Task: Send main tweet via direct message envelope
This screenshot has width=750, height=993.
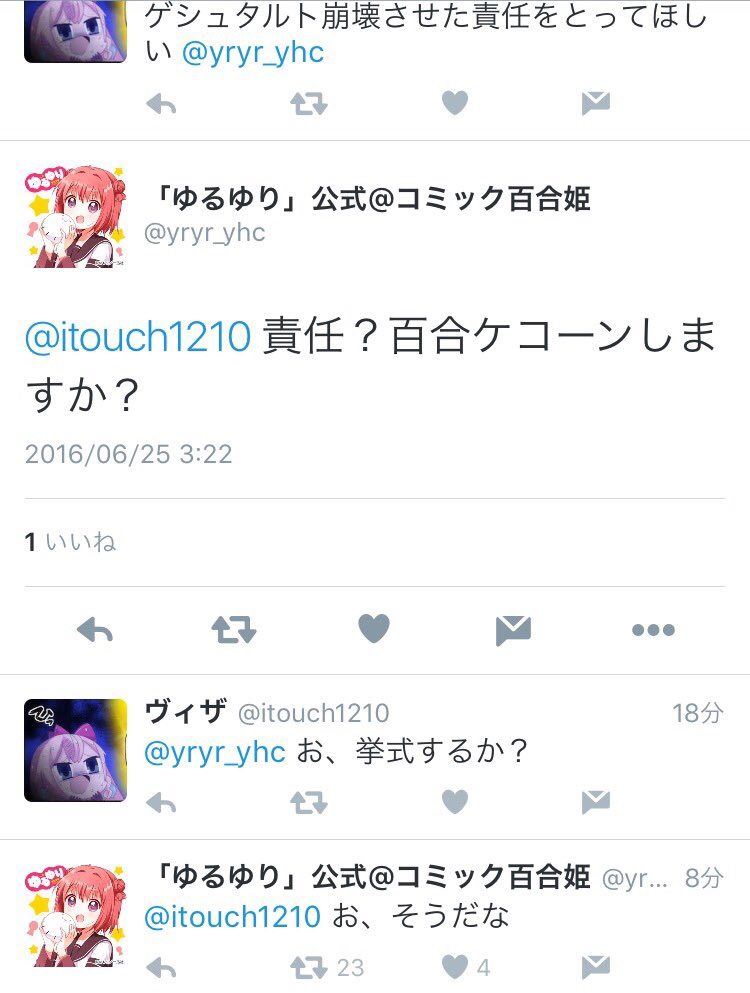Action: (x=513, y=630)
